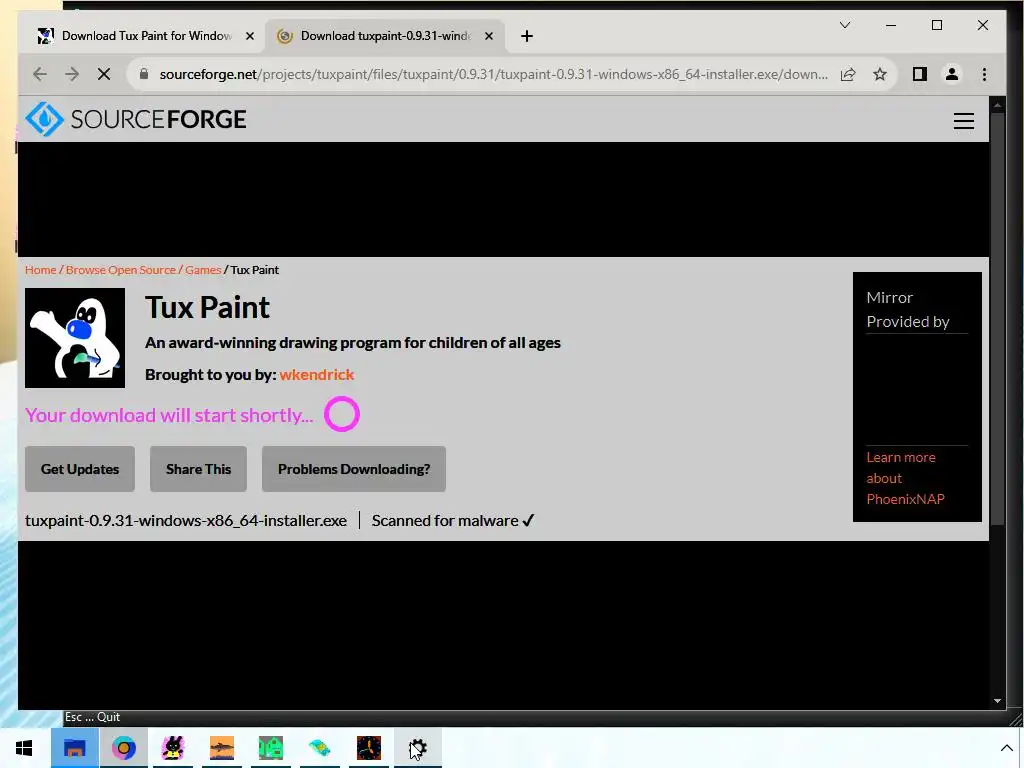Stop loading the page
Viewport: 1024px width, 768px height.
pyautogui.click(x=104, y=74)
